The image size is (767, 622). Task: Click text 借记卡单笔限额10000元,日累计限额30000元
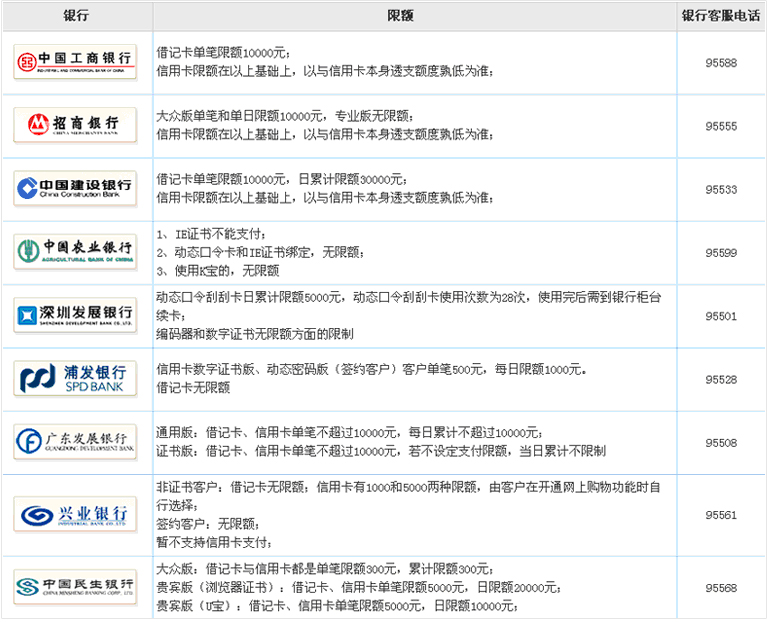click(x=281, y=179)
